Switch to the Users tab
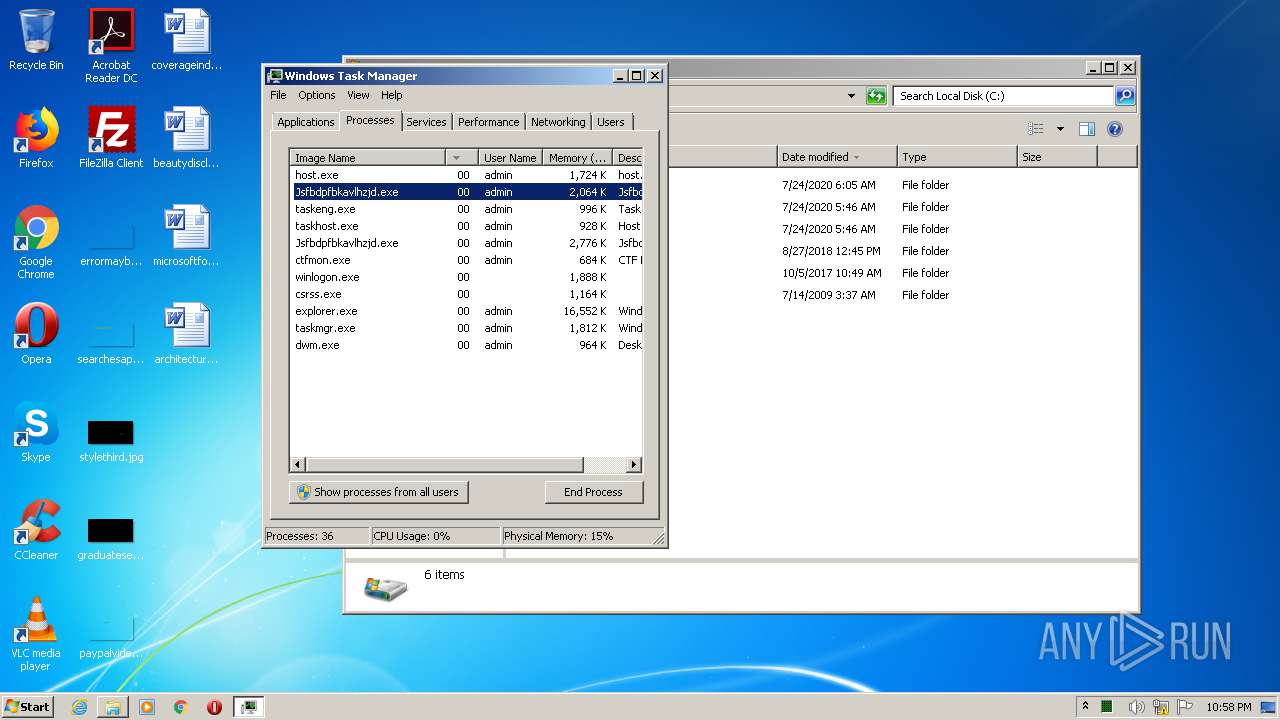 pyautogui.click(x=611, y=122)
